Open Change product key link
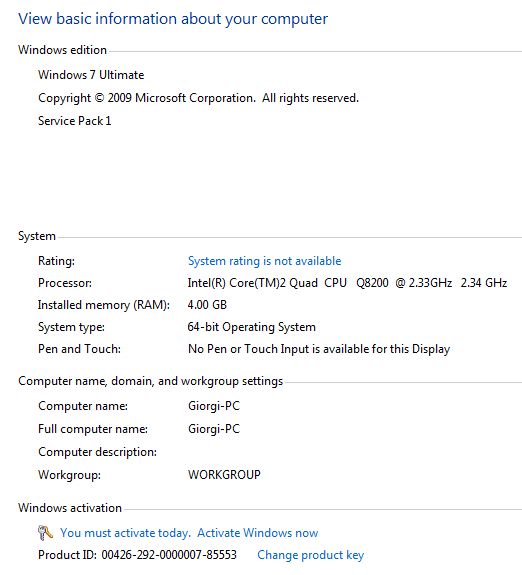The height and width of the screenshot is (575, 522). pyautogui.click(x=310, y=555)
